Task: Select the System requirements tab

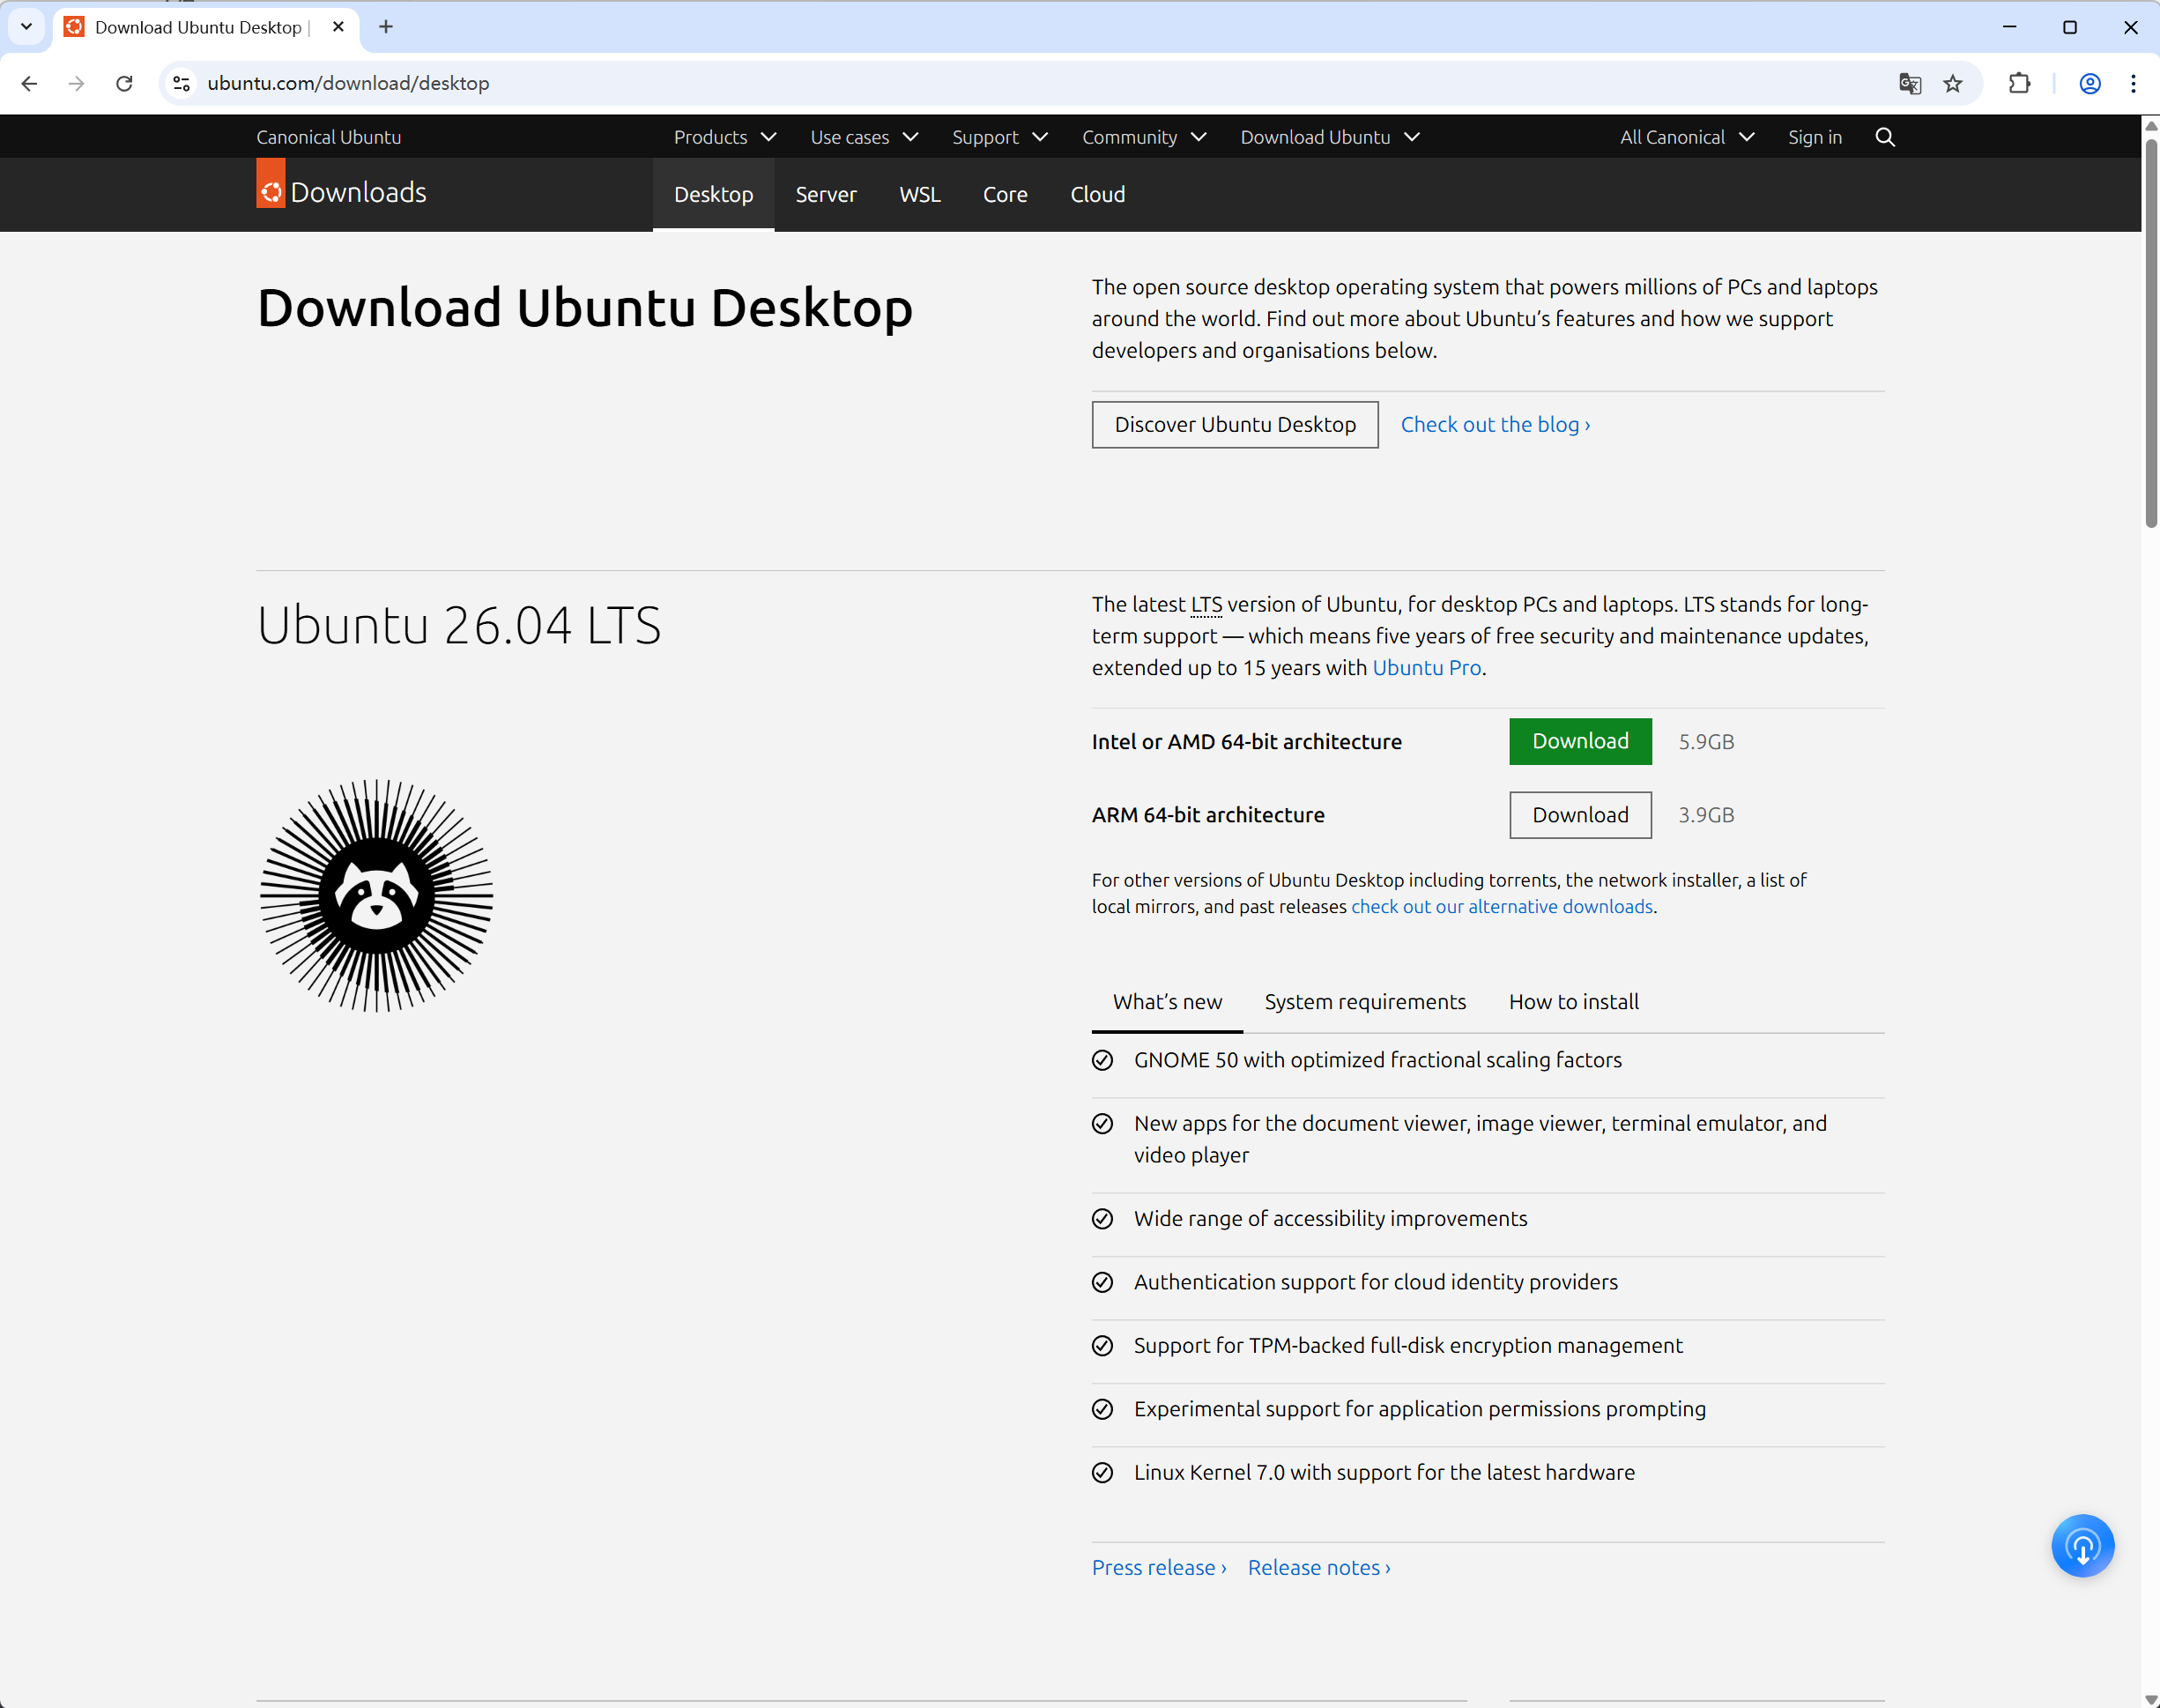Action: (1364, 1001)
